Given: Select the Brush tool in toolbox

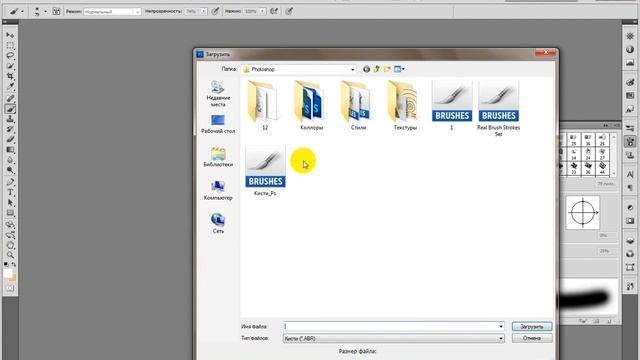Looking at the screenshot, I should click(10, 109).
